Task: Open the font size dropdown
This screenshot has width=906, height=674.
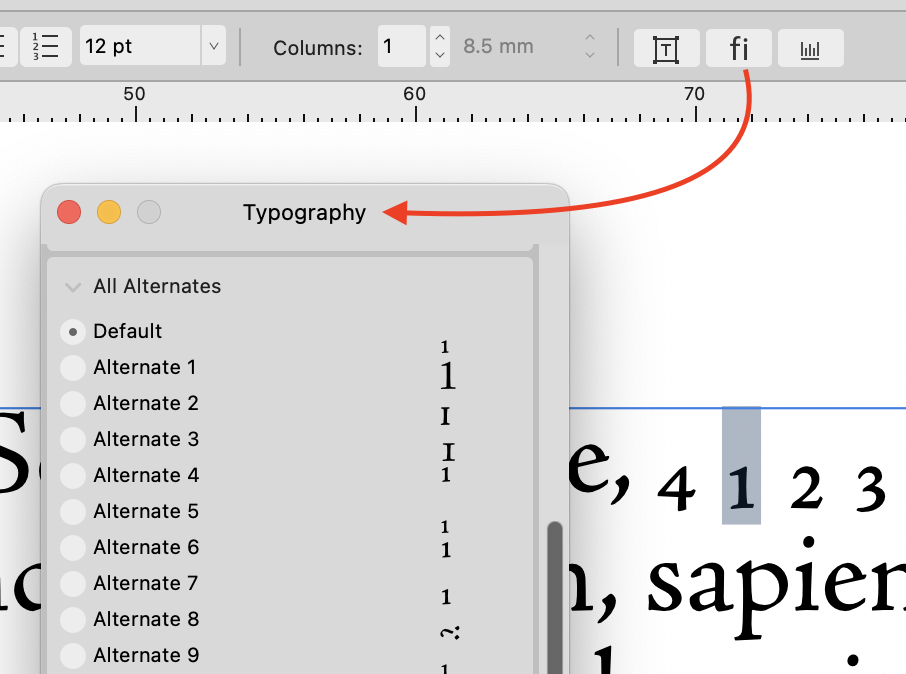Action: tap(213, 45)
